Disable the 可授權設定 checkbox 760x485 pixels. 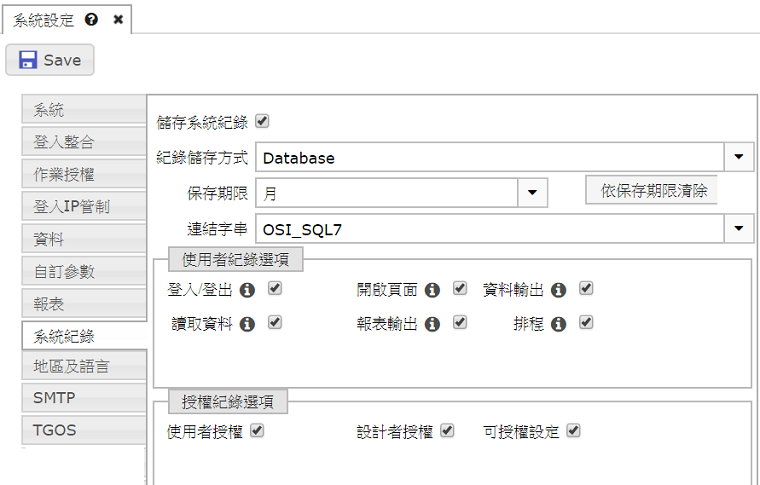(573, 431)
